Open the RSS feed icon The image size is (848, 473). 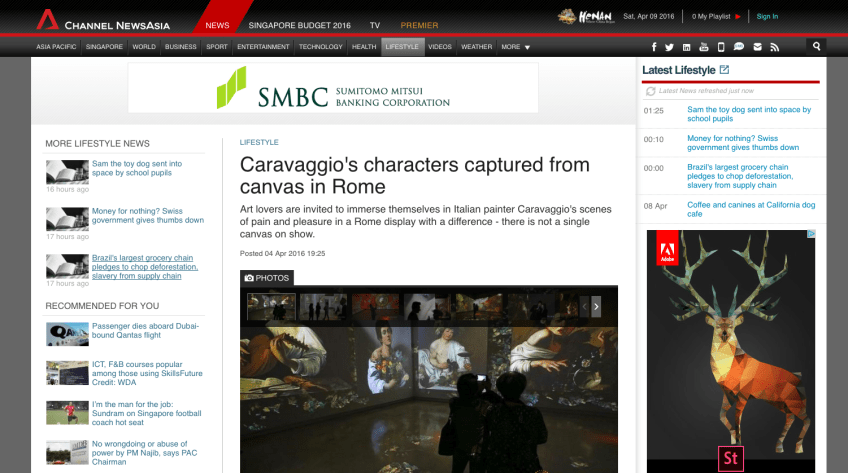(774, 47)
